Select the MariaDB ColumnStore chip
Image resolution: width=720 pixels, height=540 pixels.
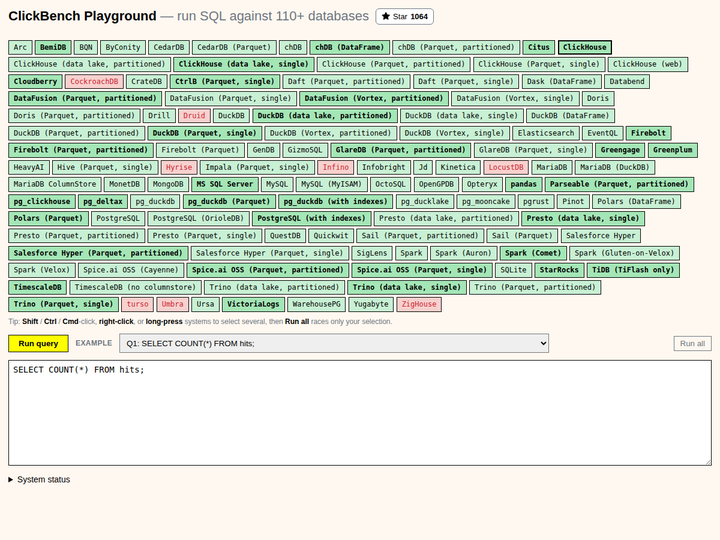click(x=55, y=184)
